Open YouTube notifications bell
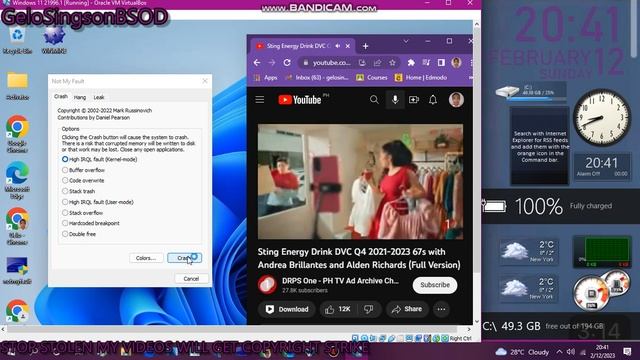 (x=433, y=100)
